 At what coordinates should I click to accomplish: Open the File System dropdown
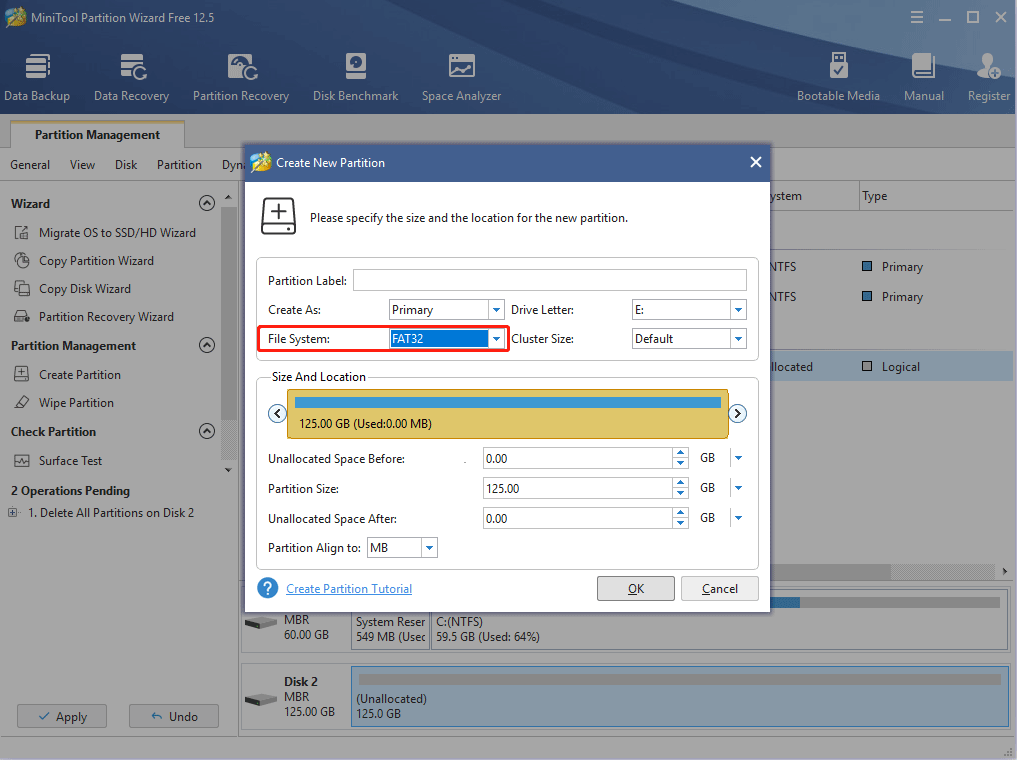(x=496, y=338)
